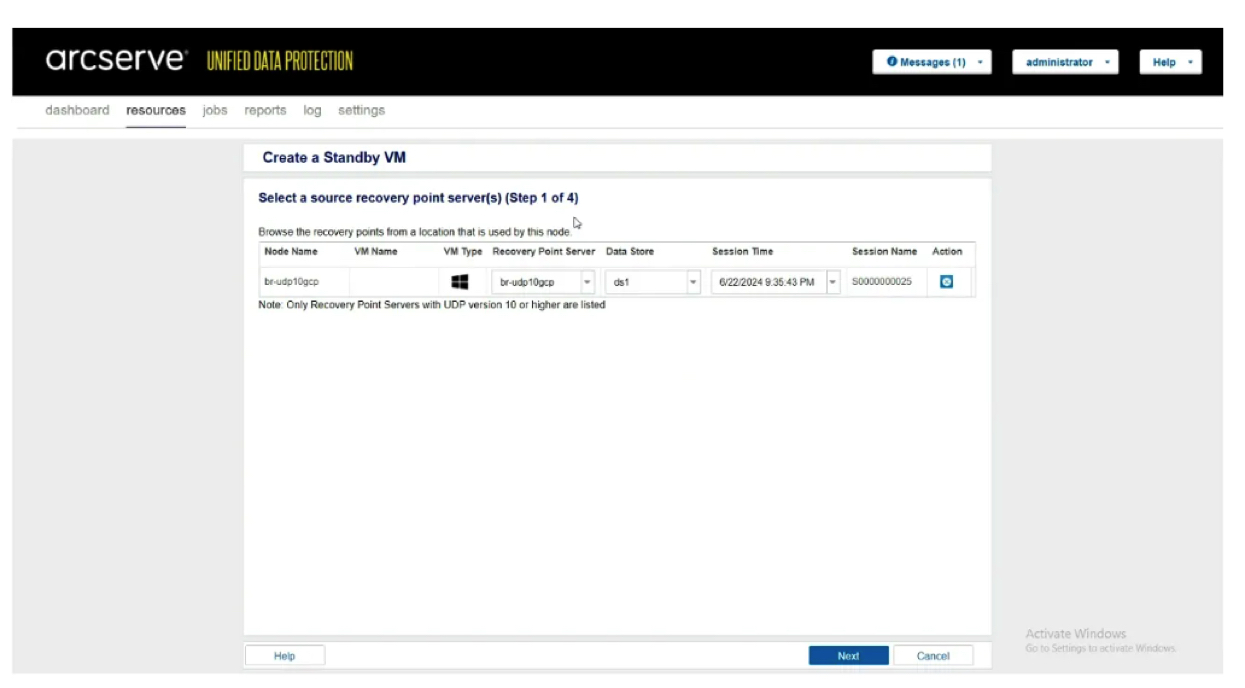
Task: Go to the jobs tab
Action: click(x=215, y=110)
